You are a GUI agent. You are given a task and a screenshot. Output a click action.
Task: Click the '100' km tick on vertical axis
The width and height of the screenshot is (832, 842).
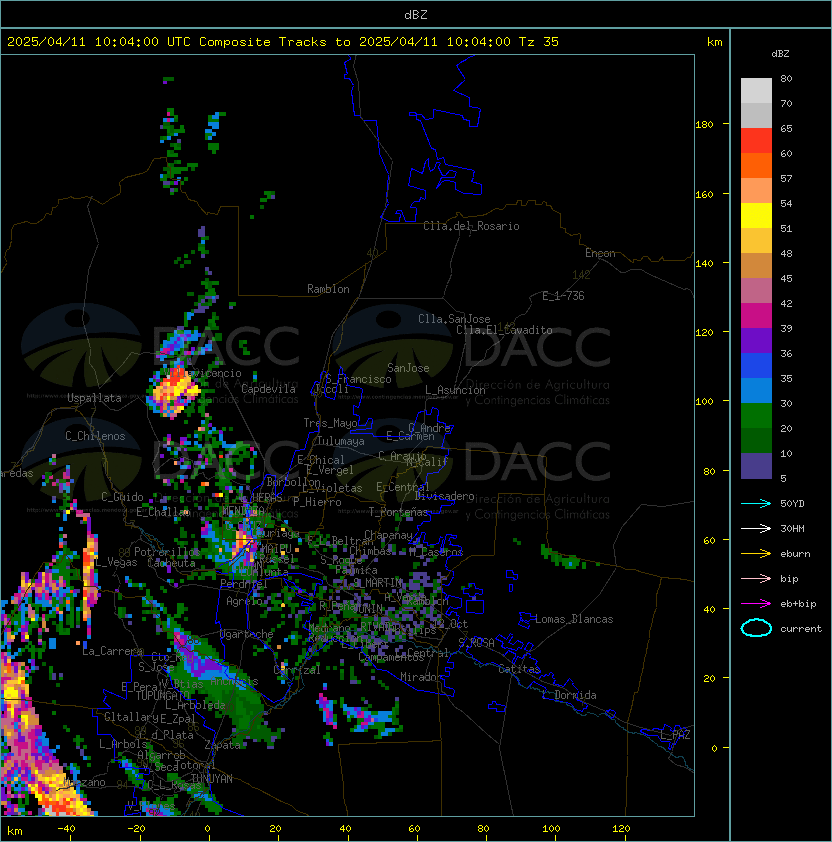pyautogui.click(x=704, y=402)
